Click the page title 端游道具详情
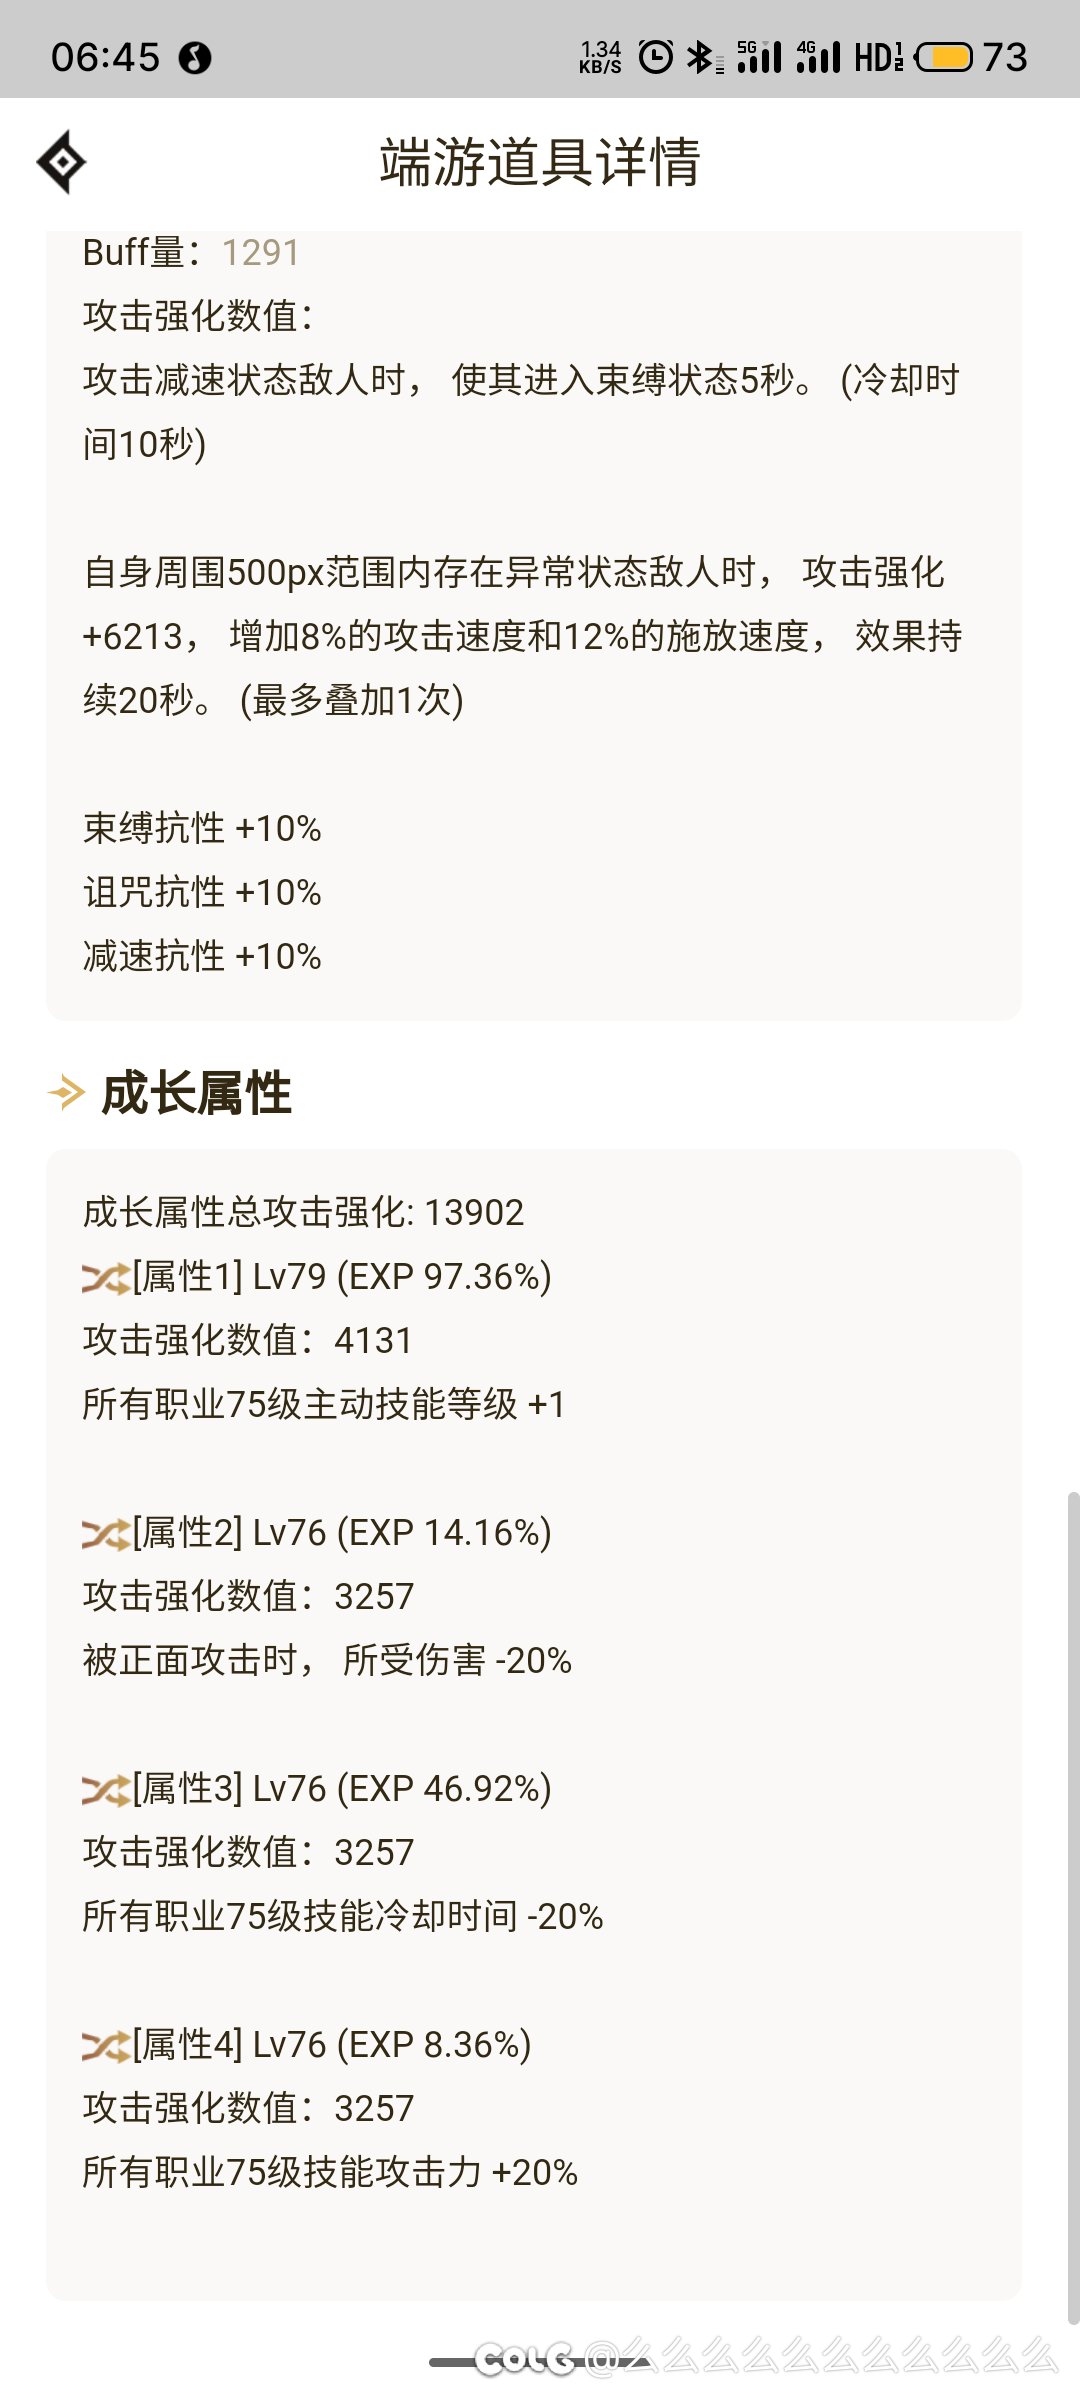Screen dimensions: 1080x2400 tap(540, 163)
